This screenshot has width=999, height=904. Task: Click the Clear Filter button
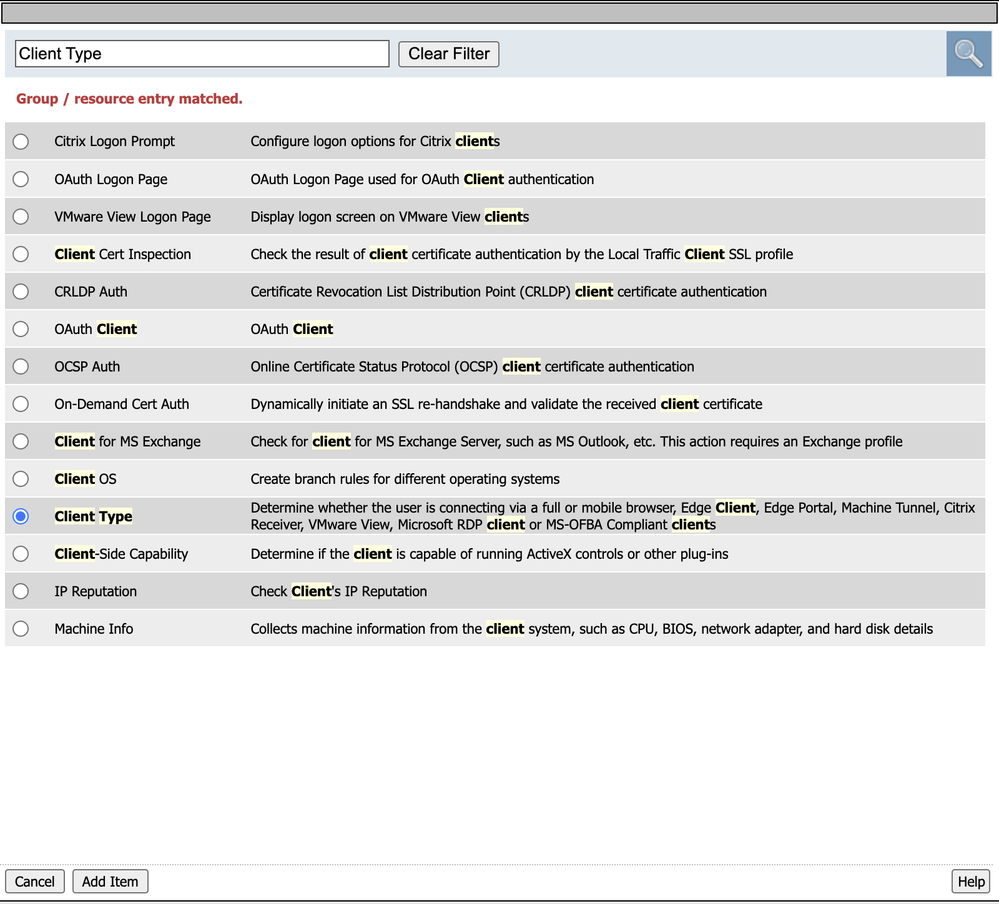coord(449,54)
